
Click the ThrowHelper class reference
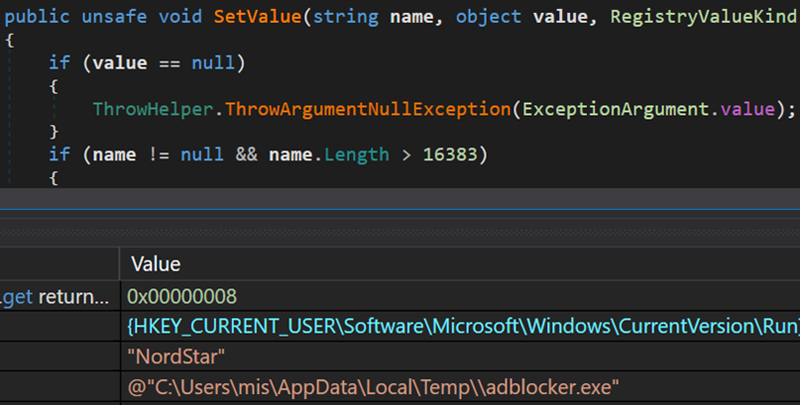(x=155, y=108)
